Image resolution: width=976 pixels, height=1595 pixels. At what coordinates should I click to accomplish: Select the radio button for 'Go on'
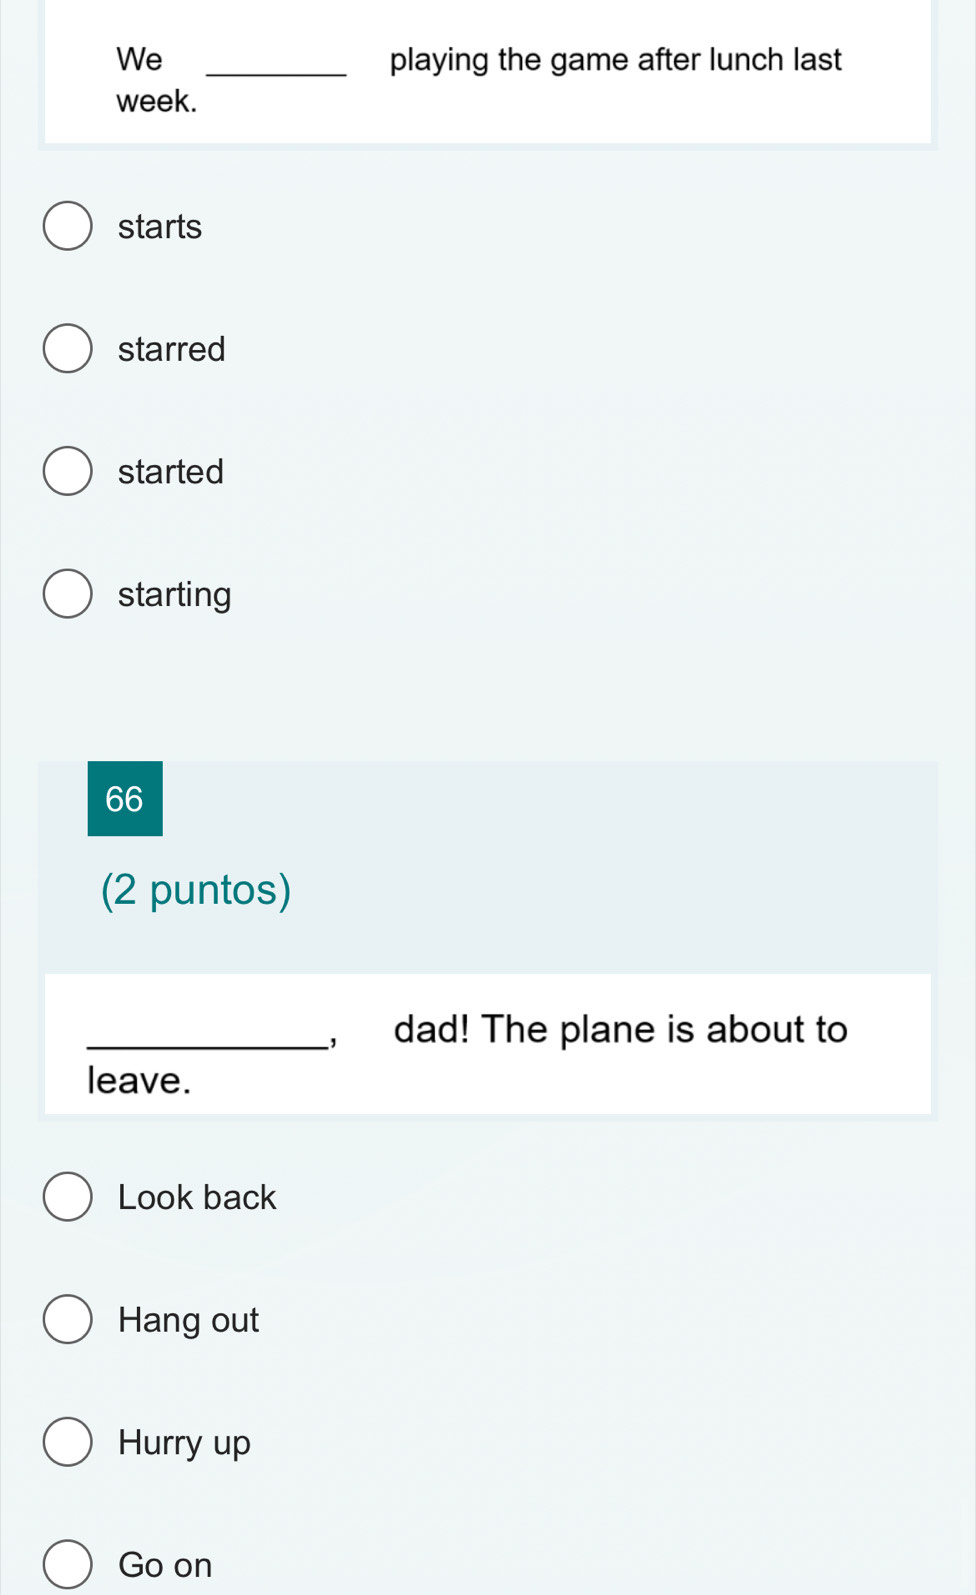[67, 1565]
